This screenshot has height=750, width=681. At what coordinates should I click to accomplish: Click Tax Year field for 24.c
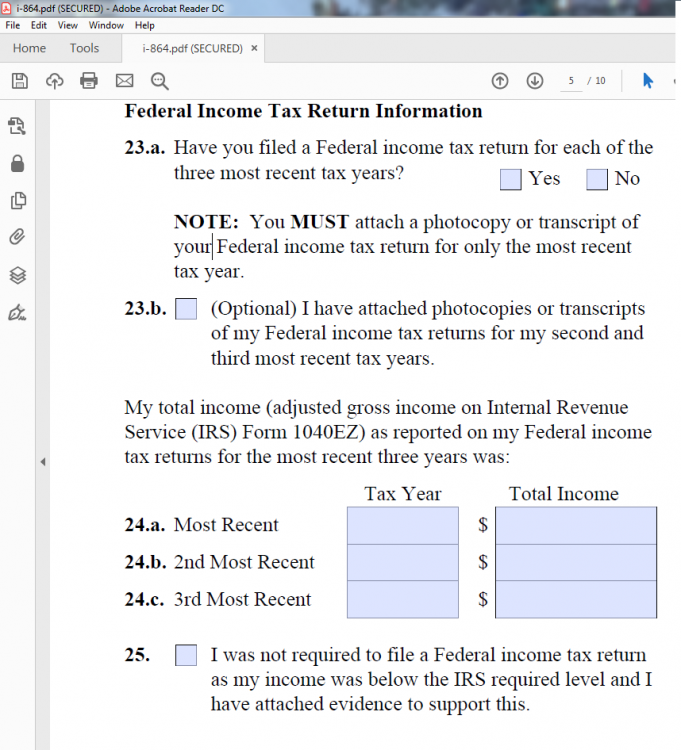(403, 599)
